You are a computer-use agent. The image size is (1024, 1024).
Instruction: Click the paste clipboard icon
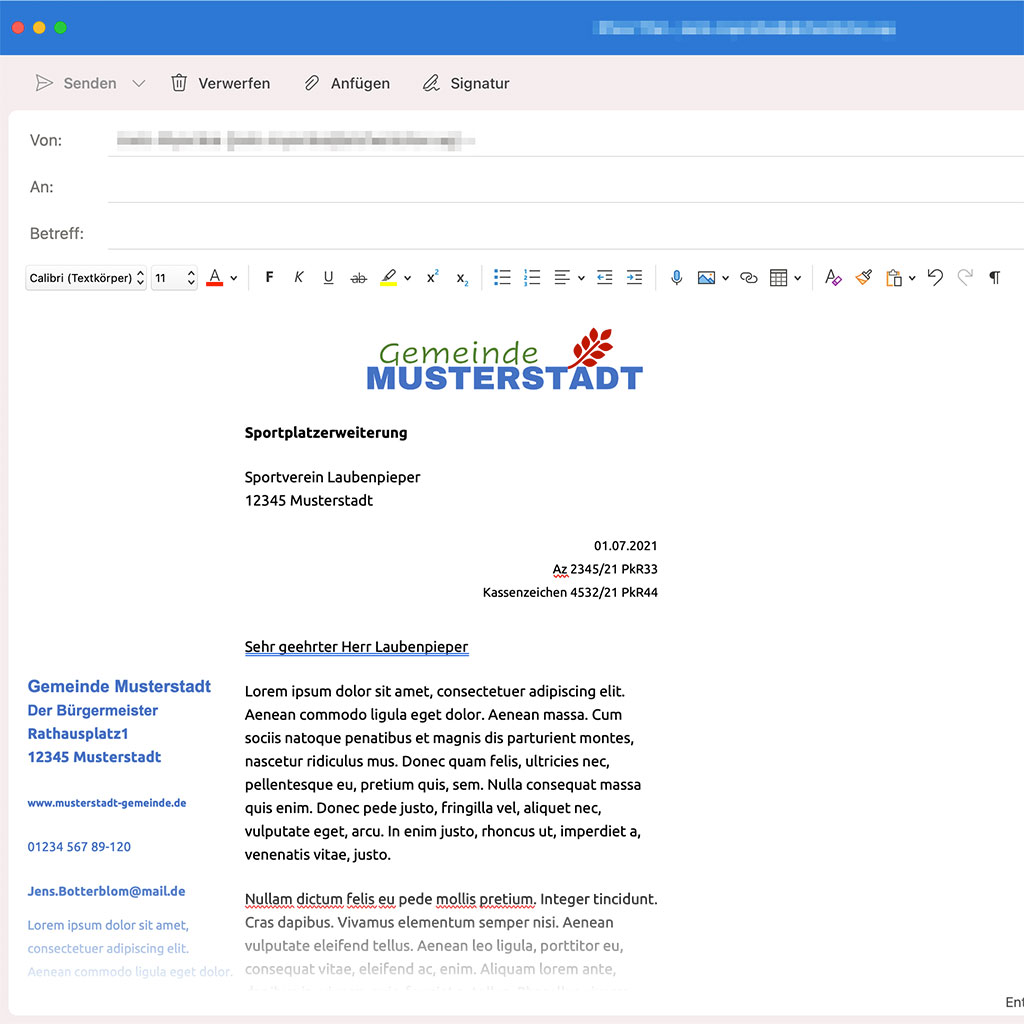pos(893,278)
